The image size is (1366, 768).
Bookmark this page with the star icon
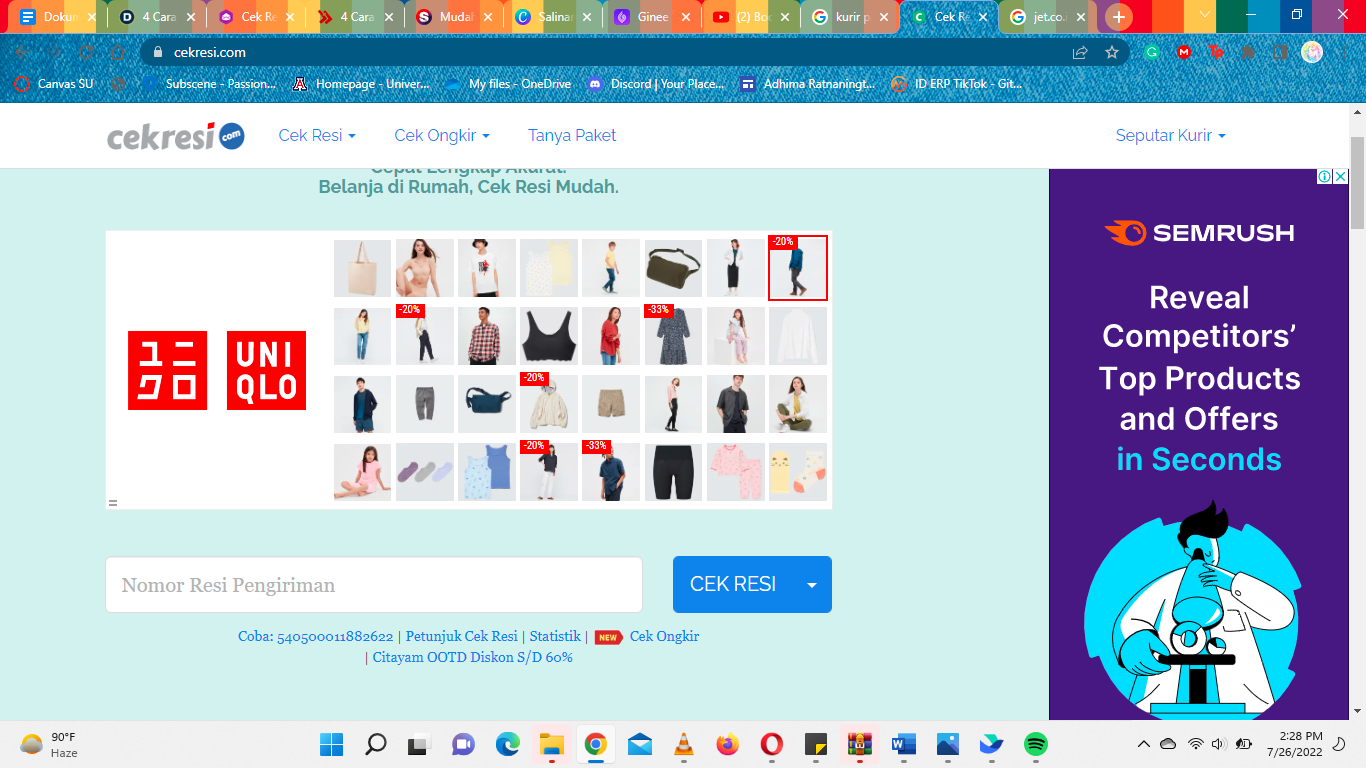click(x=1112, y=52)
